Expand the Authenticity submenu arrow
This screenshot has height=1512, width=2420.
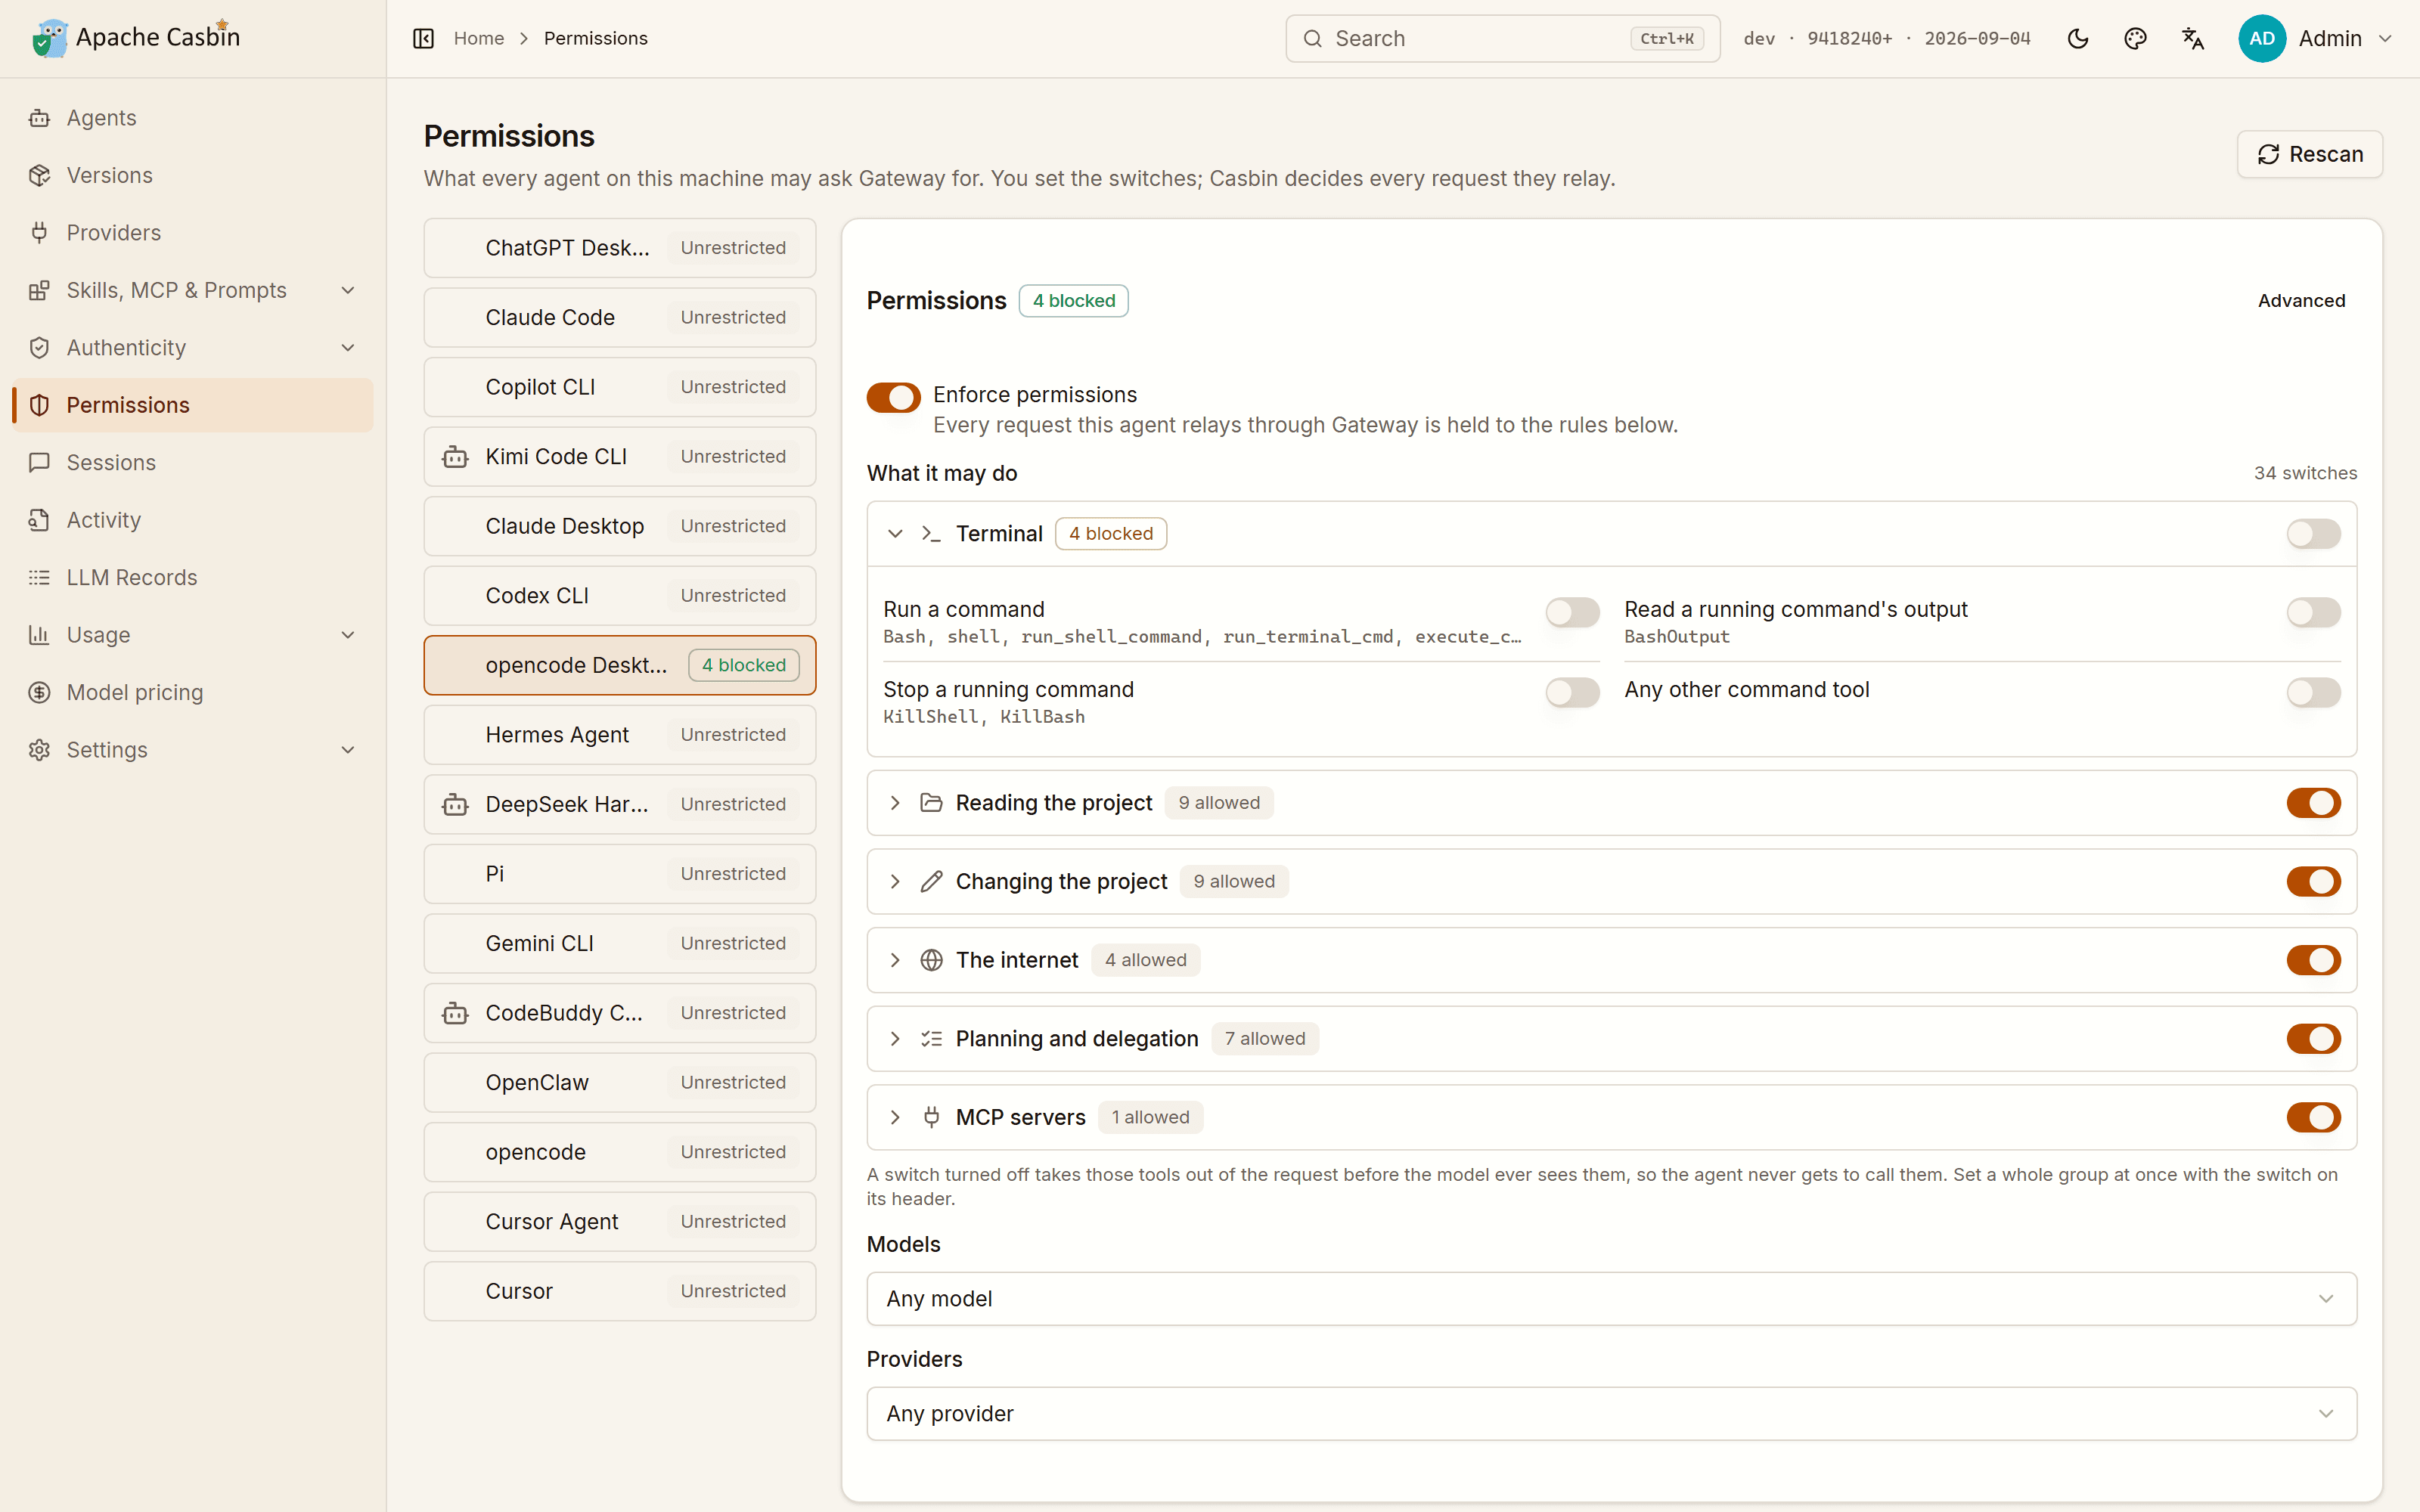(348, 348)
